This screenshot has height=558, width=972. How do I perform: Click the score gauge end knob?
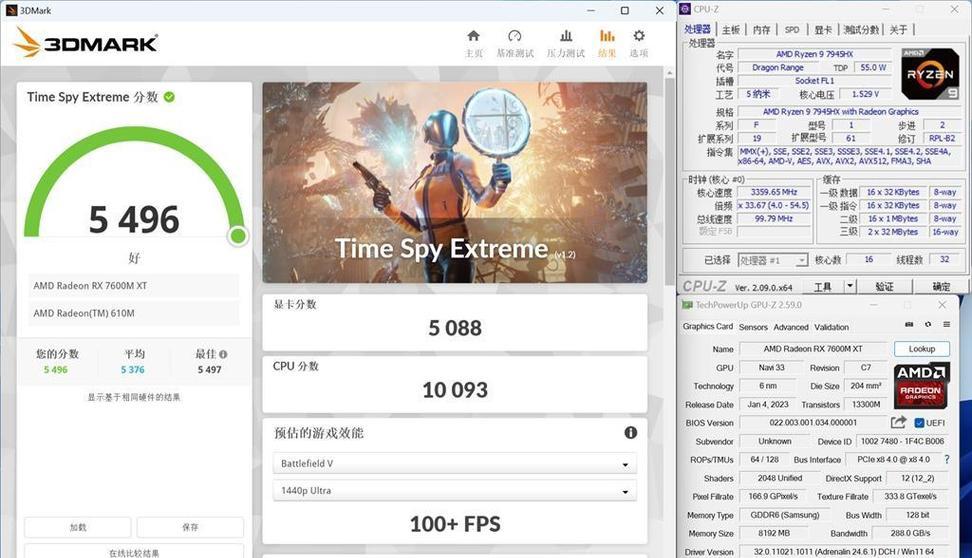coord(238,236)
